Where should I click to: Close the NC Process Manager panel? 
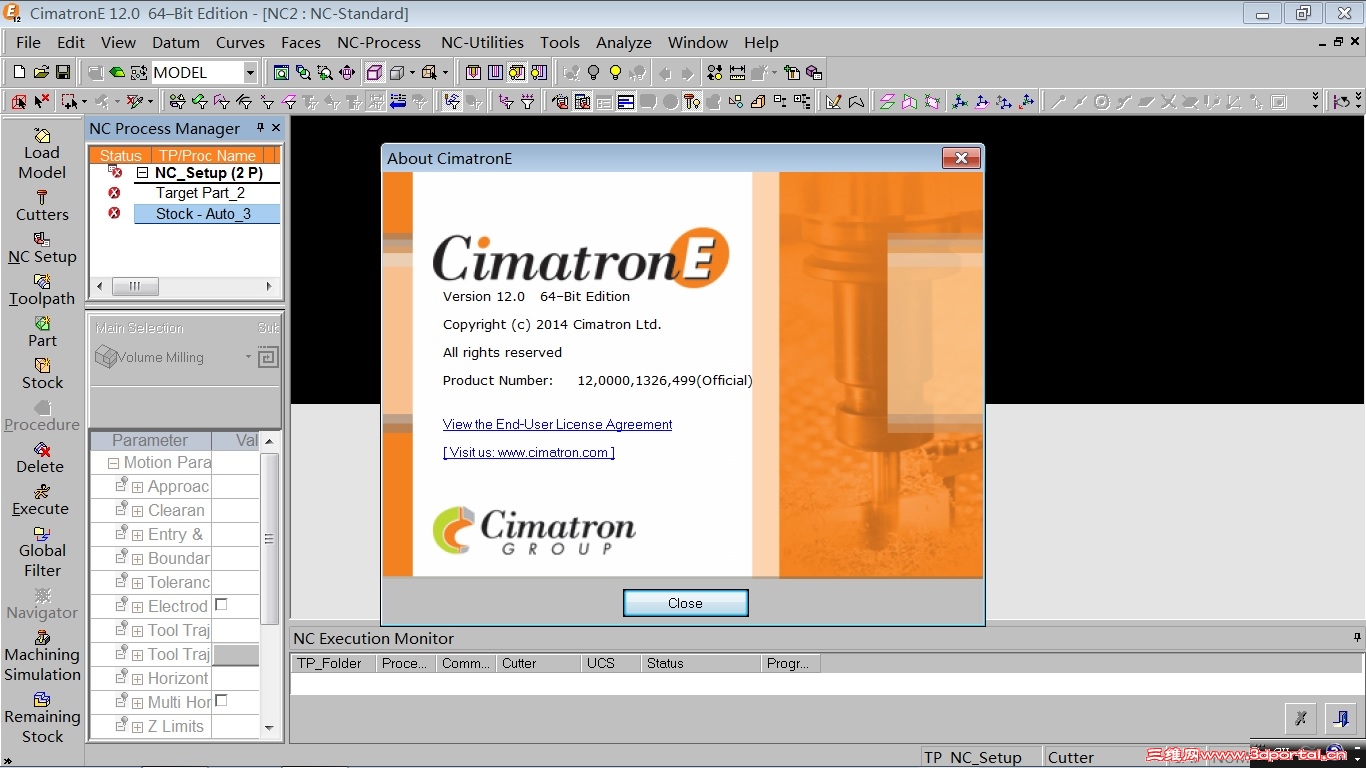[x=276, y=128]
